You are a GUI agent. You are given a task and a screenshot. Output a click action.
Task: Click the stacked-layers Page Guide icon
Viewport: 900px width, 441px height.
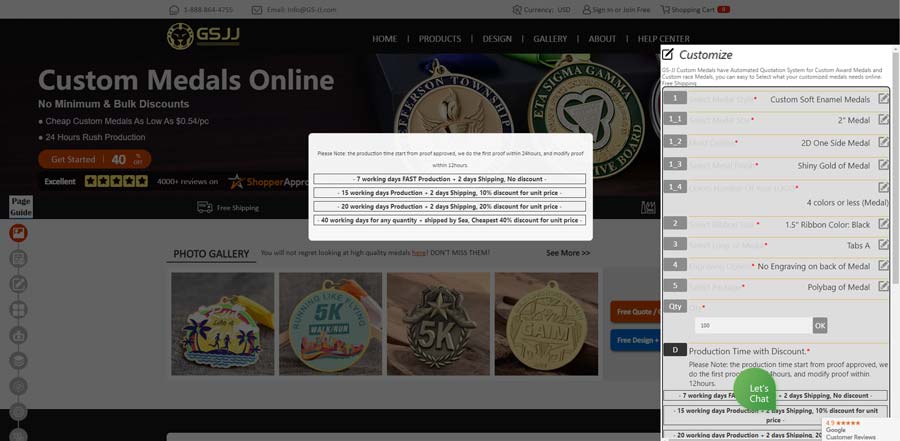(x=18, y=361)
